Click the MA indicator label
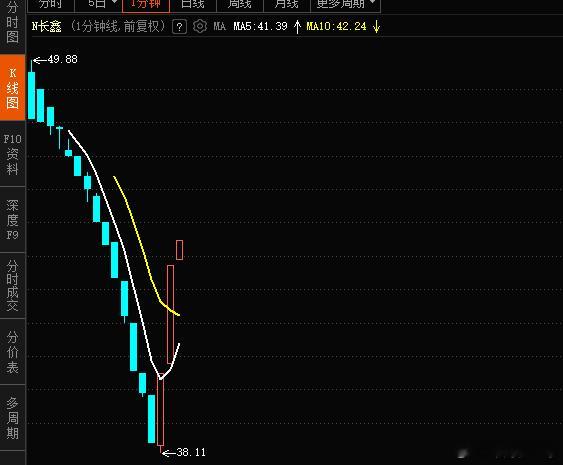This screenshot has height=465, width=563. coord(219,26)
